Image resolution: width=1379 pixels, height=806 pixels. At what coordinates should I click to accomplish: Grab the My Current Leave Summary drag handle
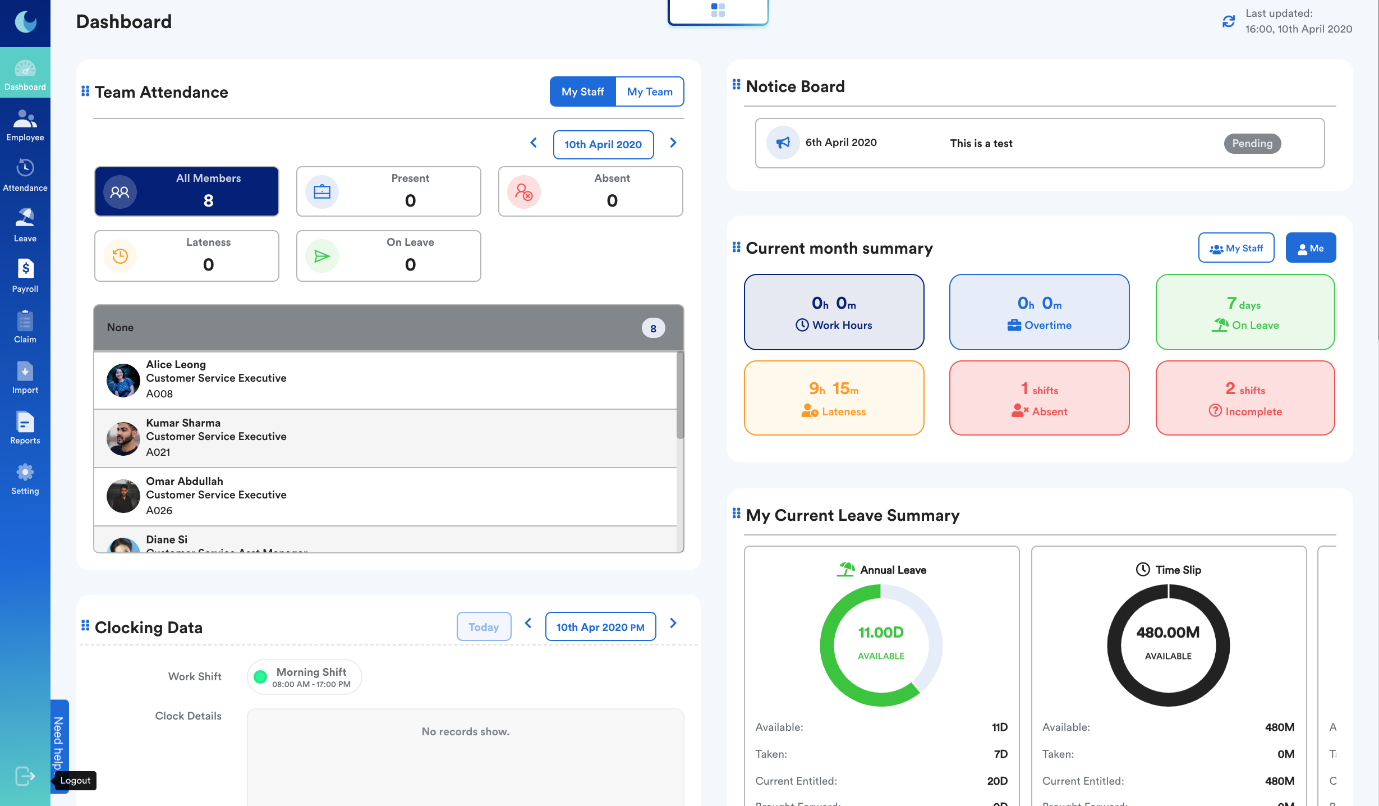point(737,515)
